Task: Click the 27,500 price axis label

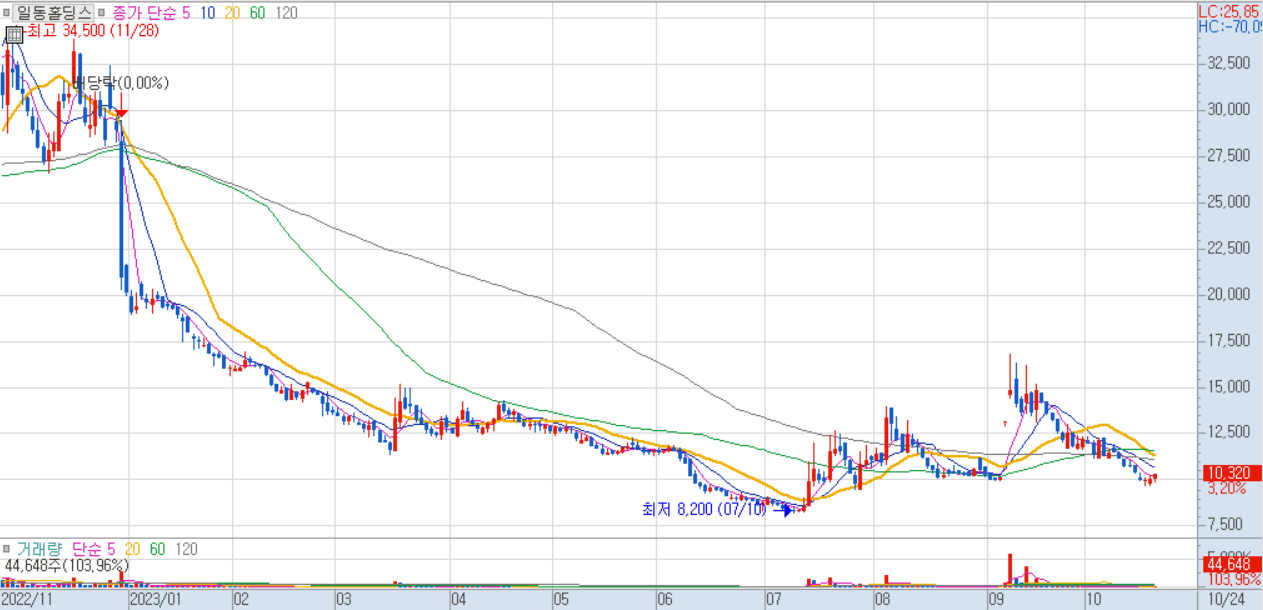Action: point(1229,155)
